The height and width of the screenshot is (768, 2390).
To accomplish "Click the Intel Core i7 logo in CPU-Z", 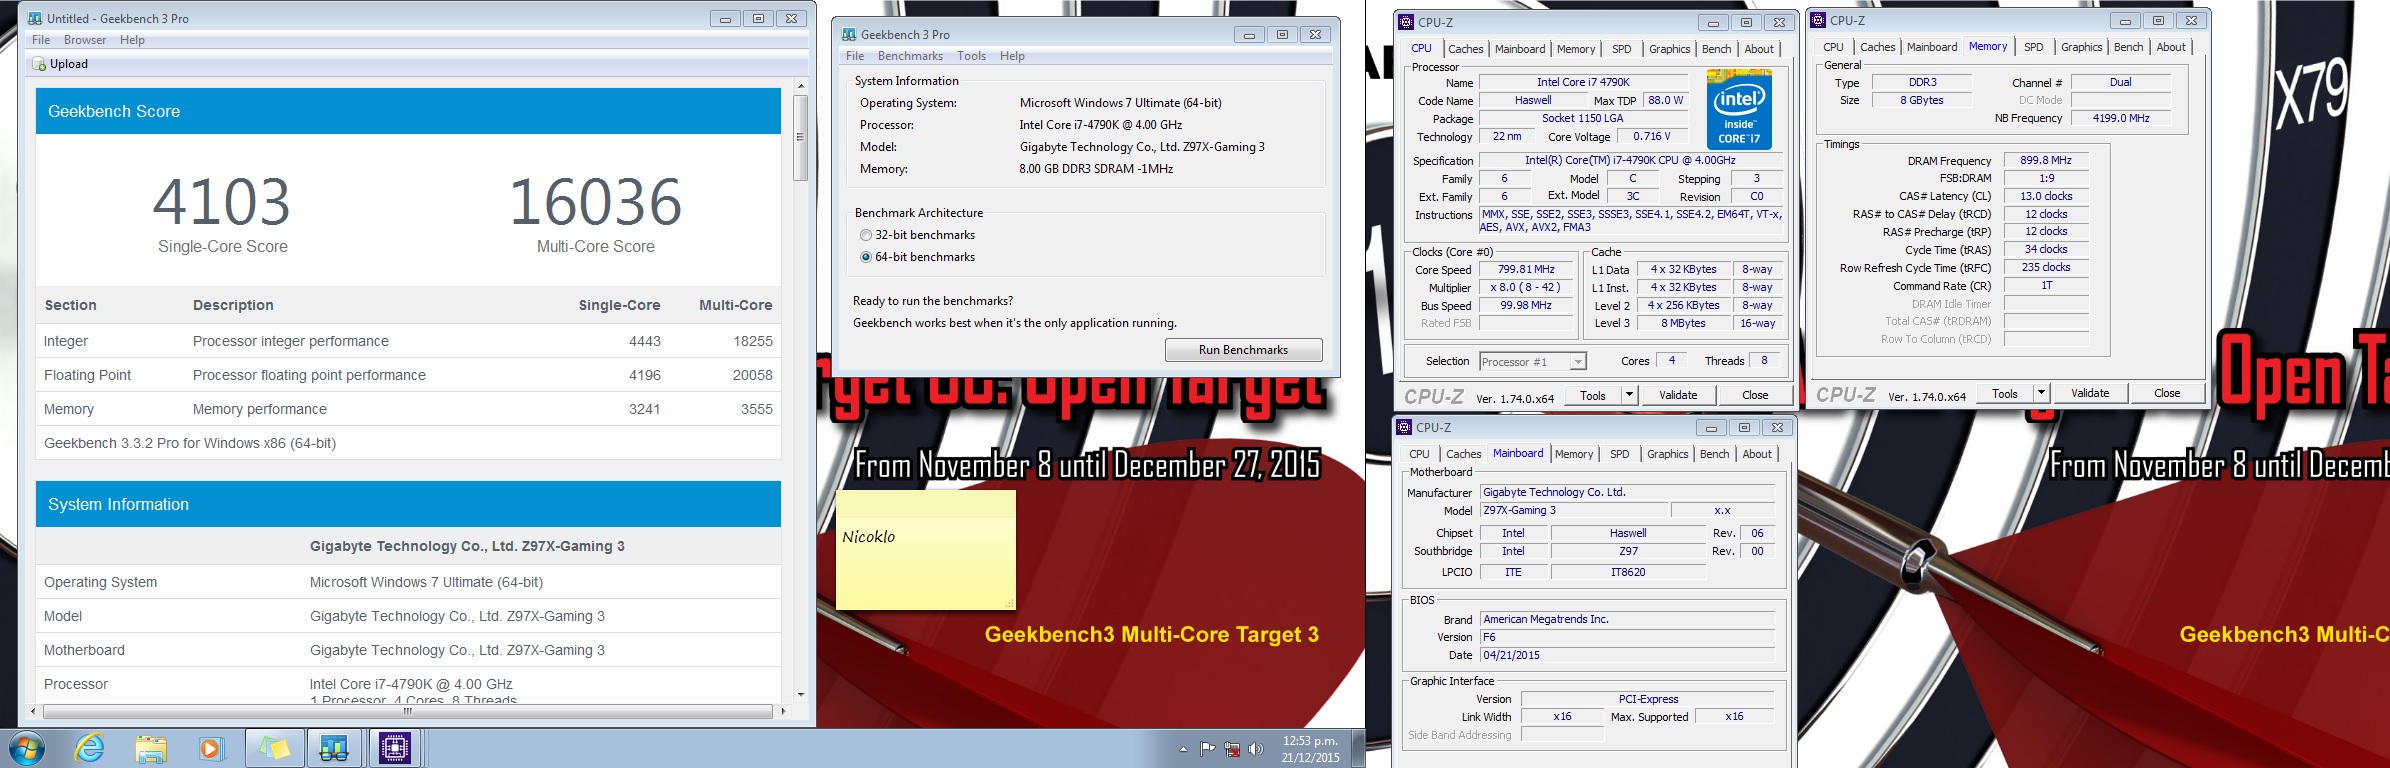I will pos(1739,109).
